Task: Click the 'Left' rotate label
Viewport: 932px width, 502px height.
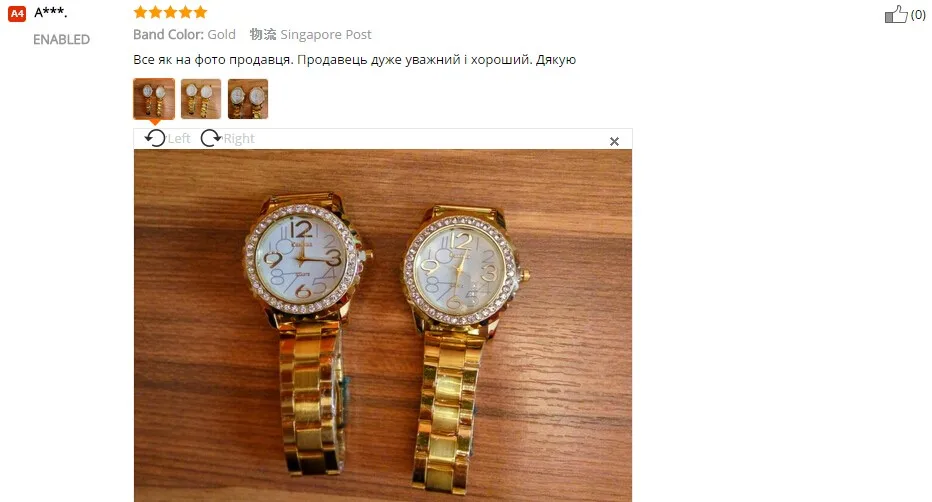Action: [x=179, y=138]
